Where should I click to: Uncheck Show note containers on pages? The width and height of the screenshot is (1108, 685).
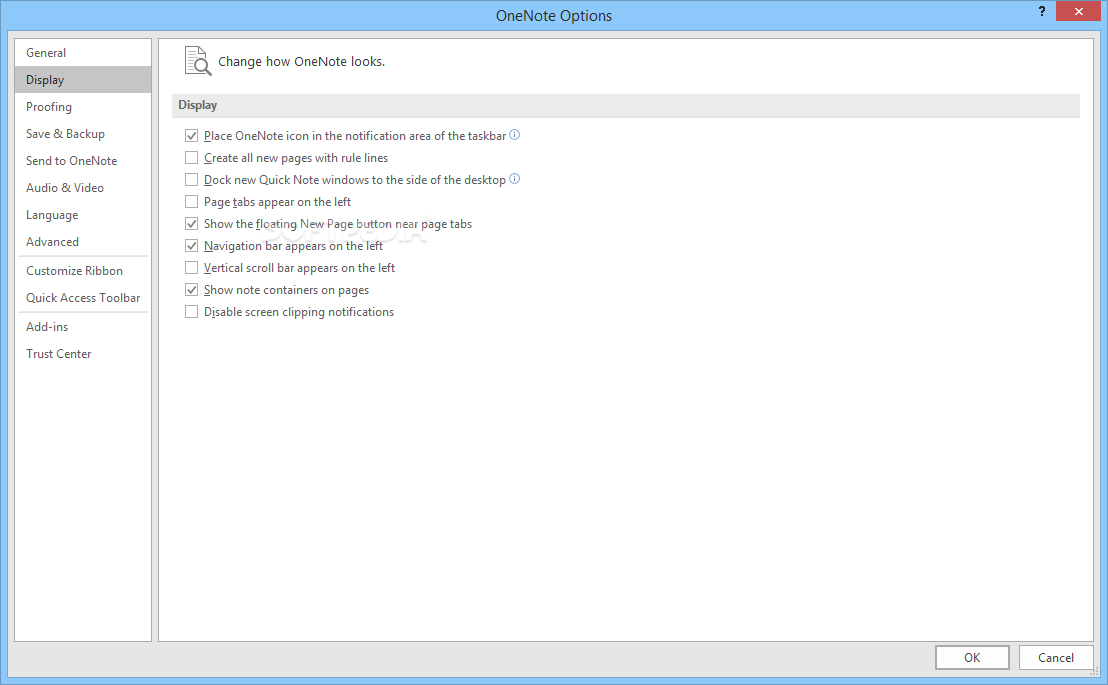pos(191,290)
